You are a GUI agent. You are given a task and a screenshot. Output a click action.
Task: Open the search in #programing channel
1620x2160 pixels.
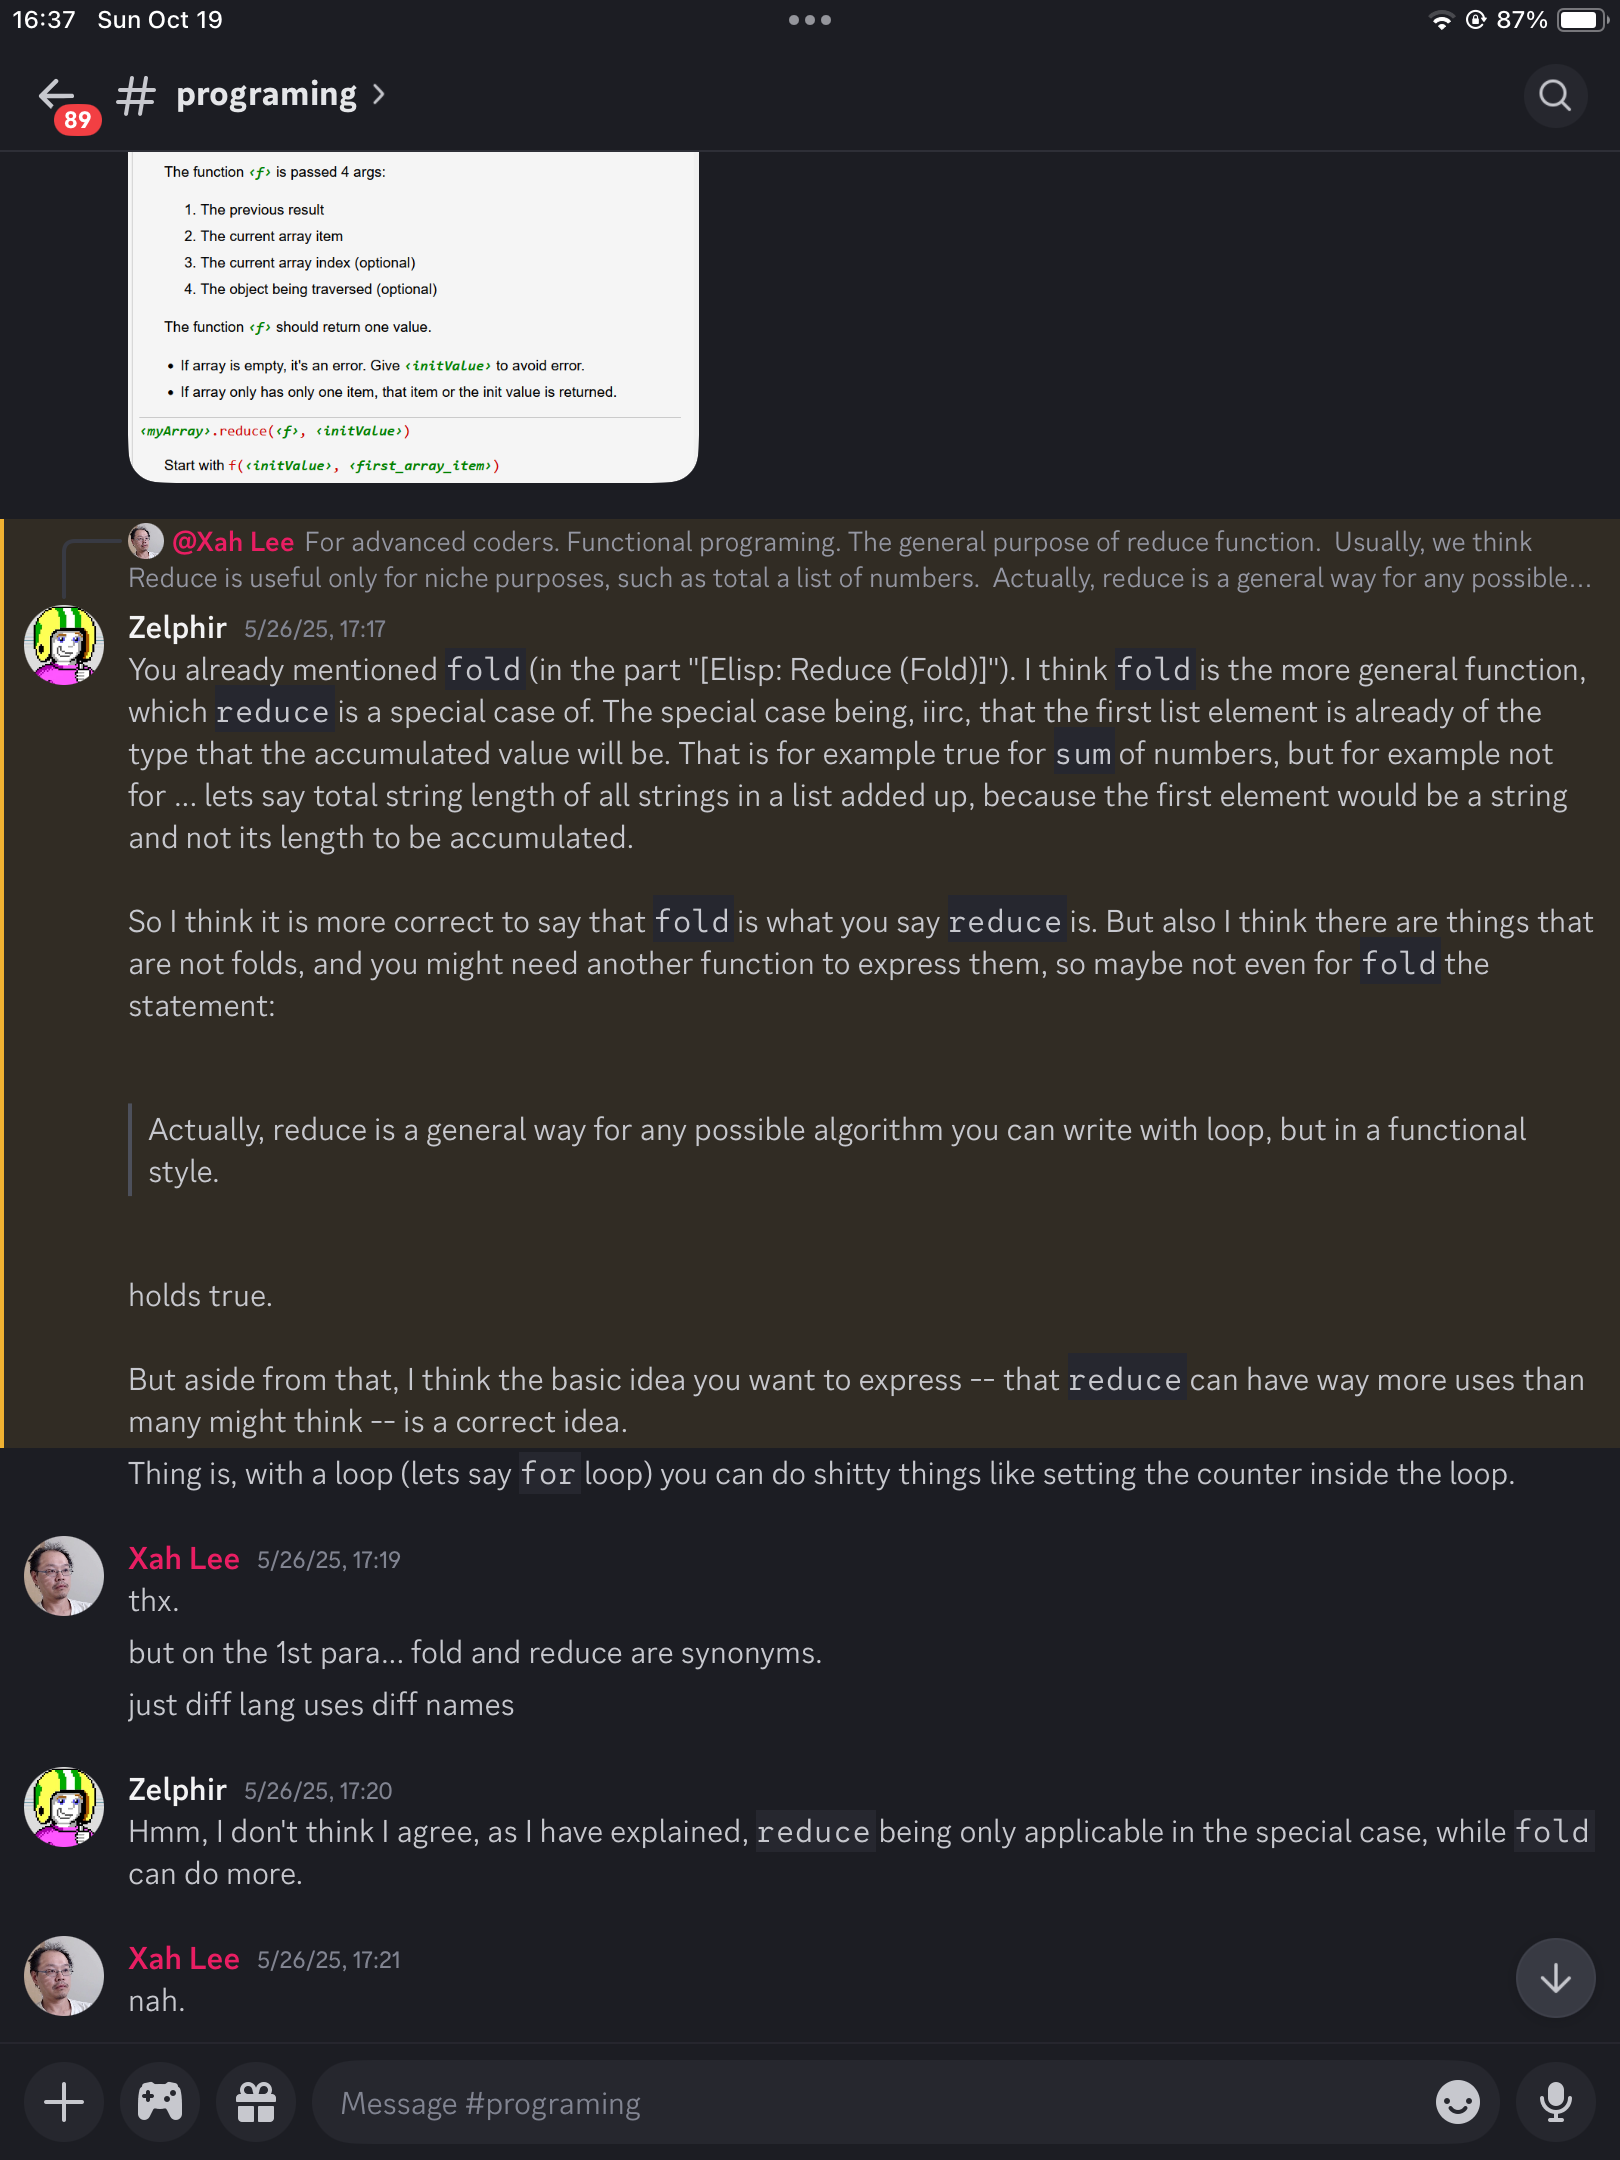click(1554, 96)
